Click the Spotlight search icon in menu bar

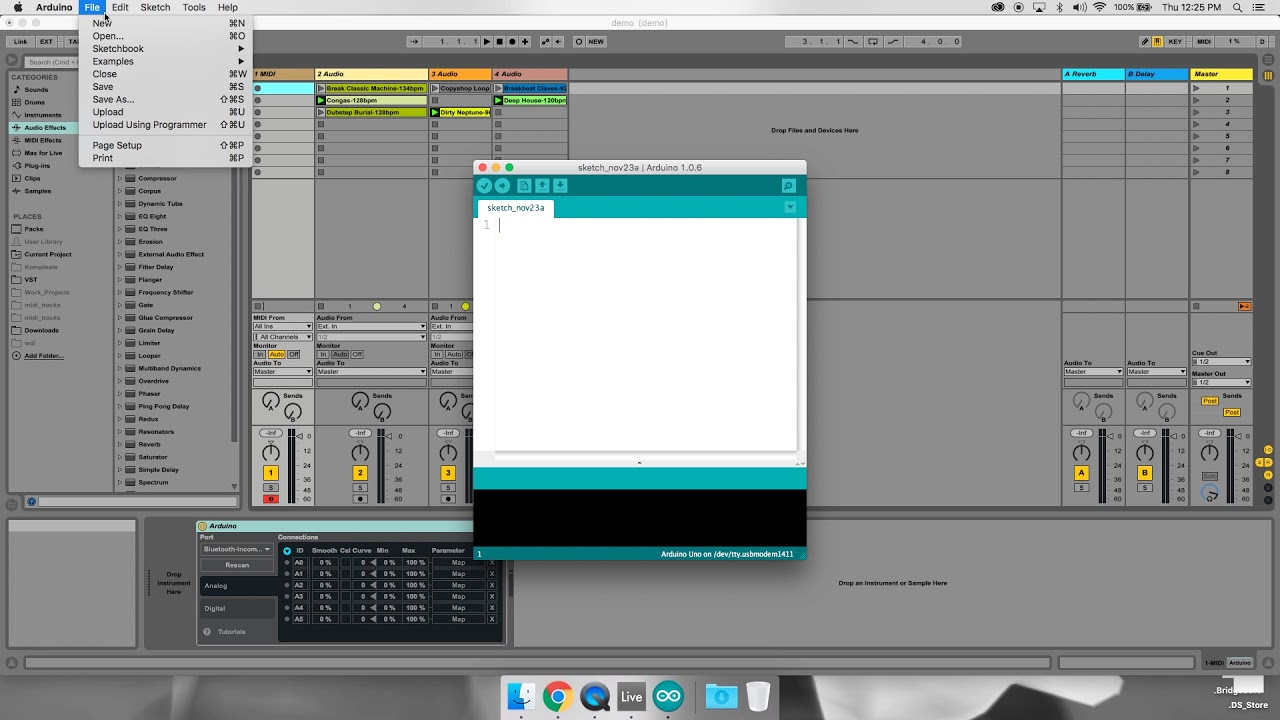tap(1236, 7)
